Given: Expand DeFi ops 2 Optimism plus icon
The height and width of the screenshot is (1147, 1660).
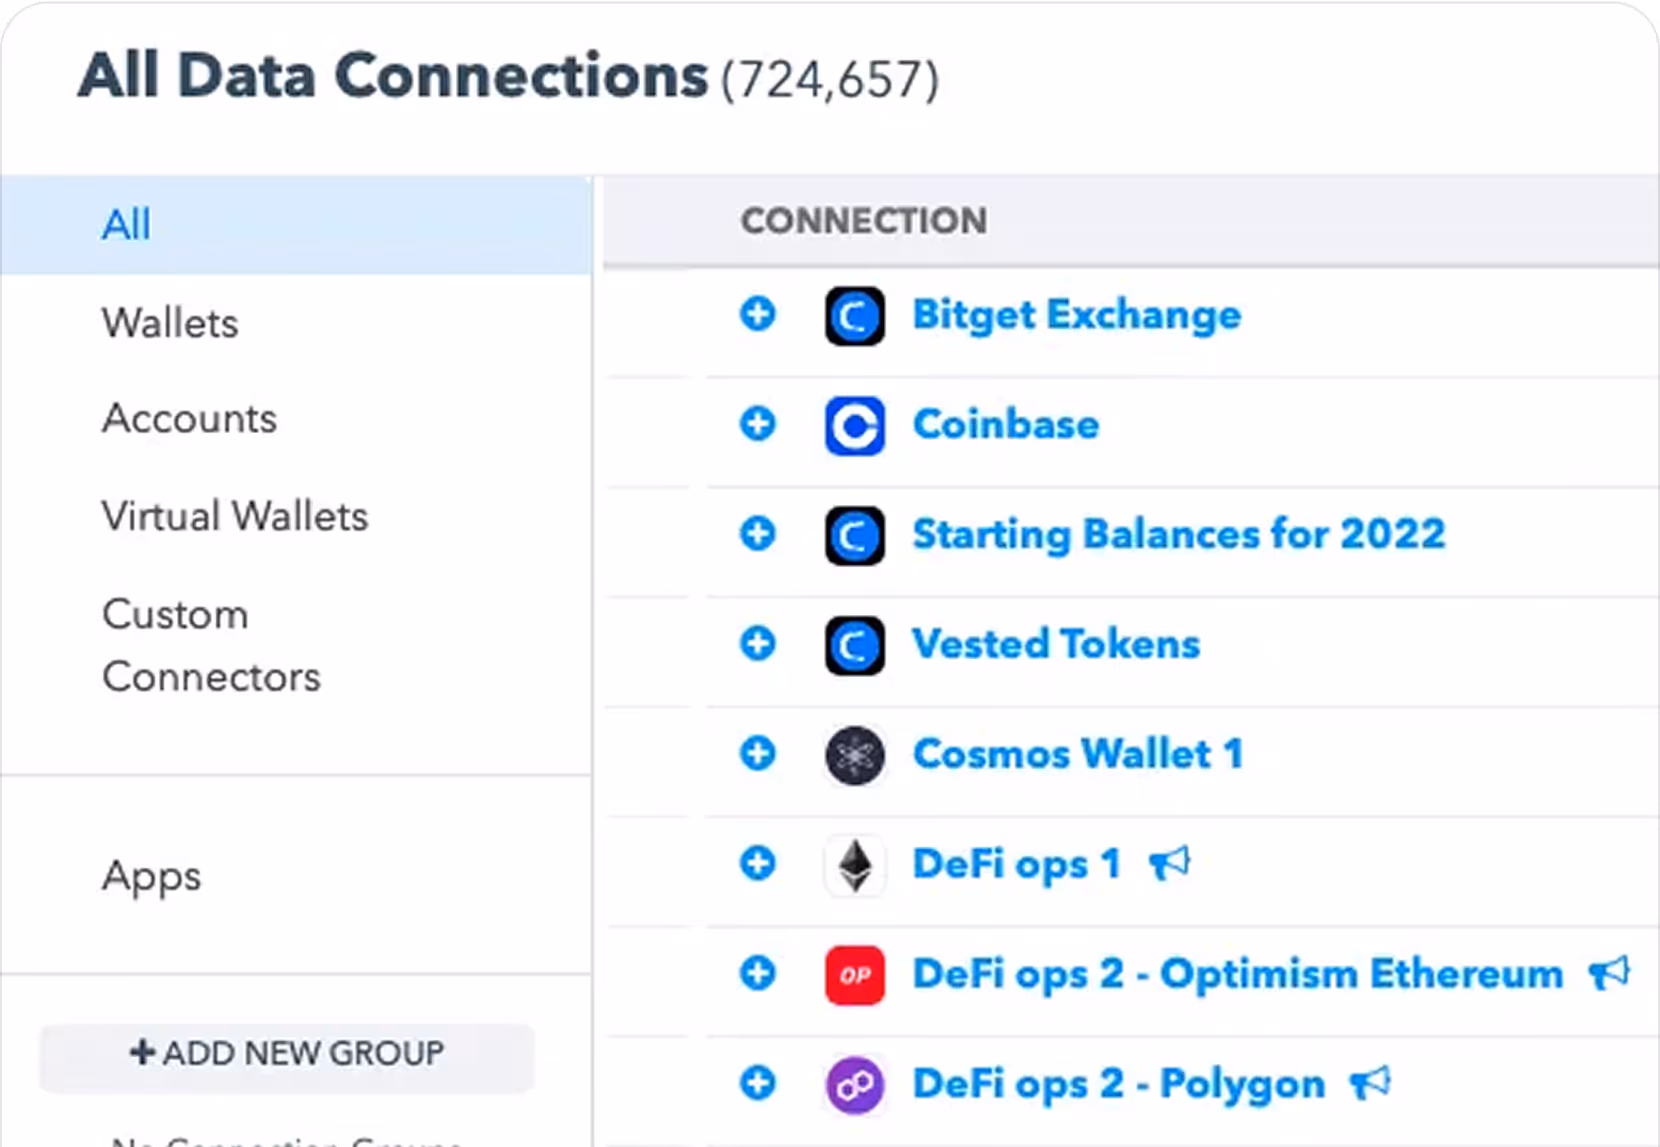Looking at the screenshot, I should pyautogui.click(x=758, y=973).
